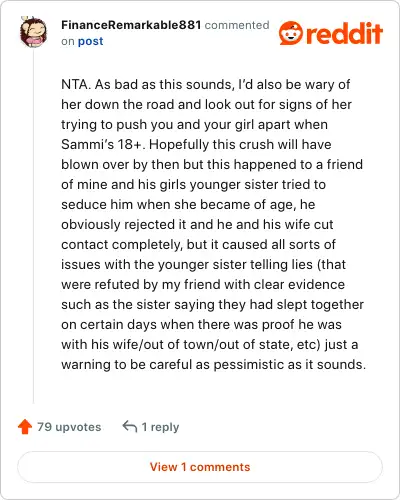Click the phrase "Sammi's 18+" in the comment
400x500 pixels.
pos(103,144)
